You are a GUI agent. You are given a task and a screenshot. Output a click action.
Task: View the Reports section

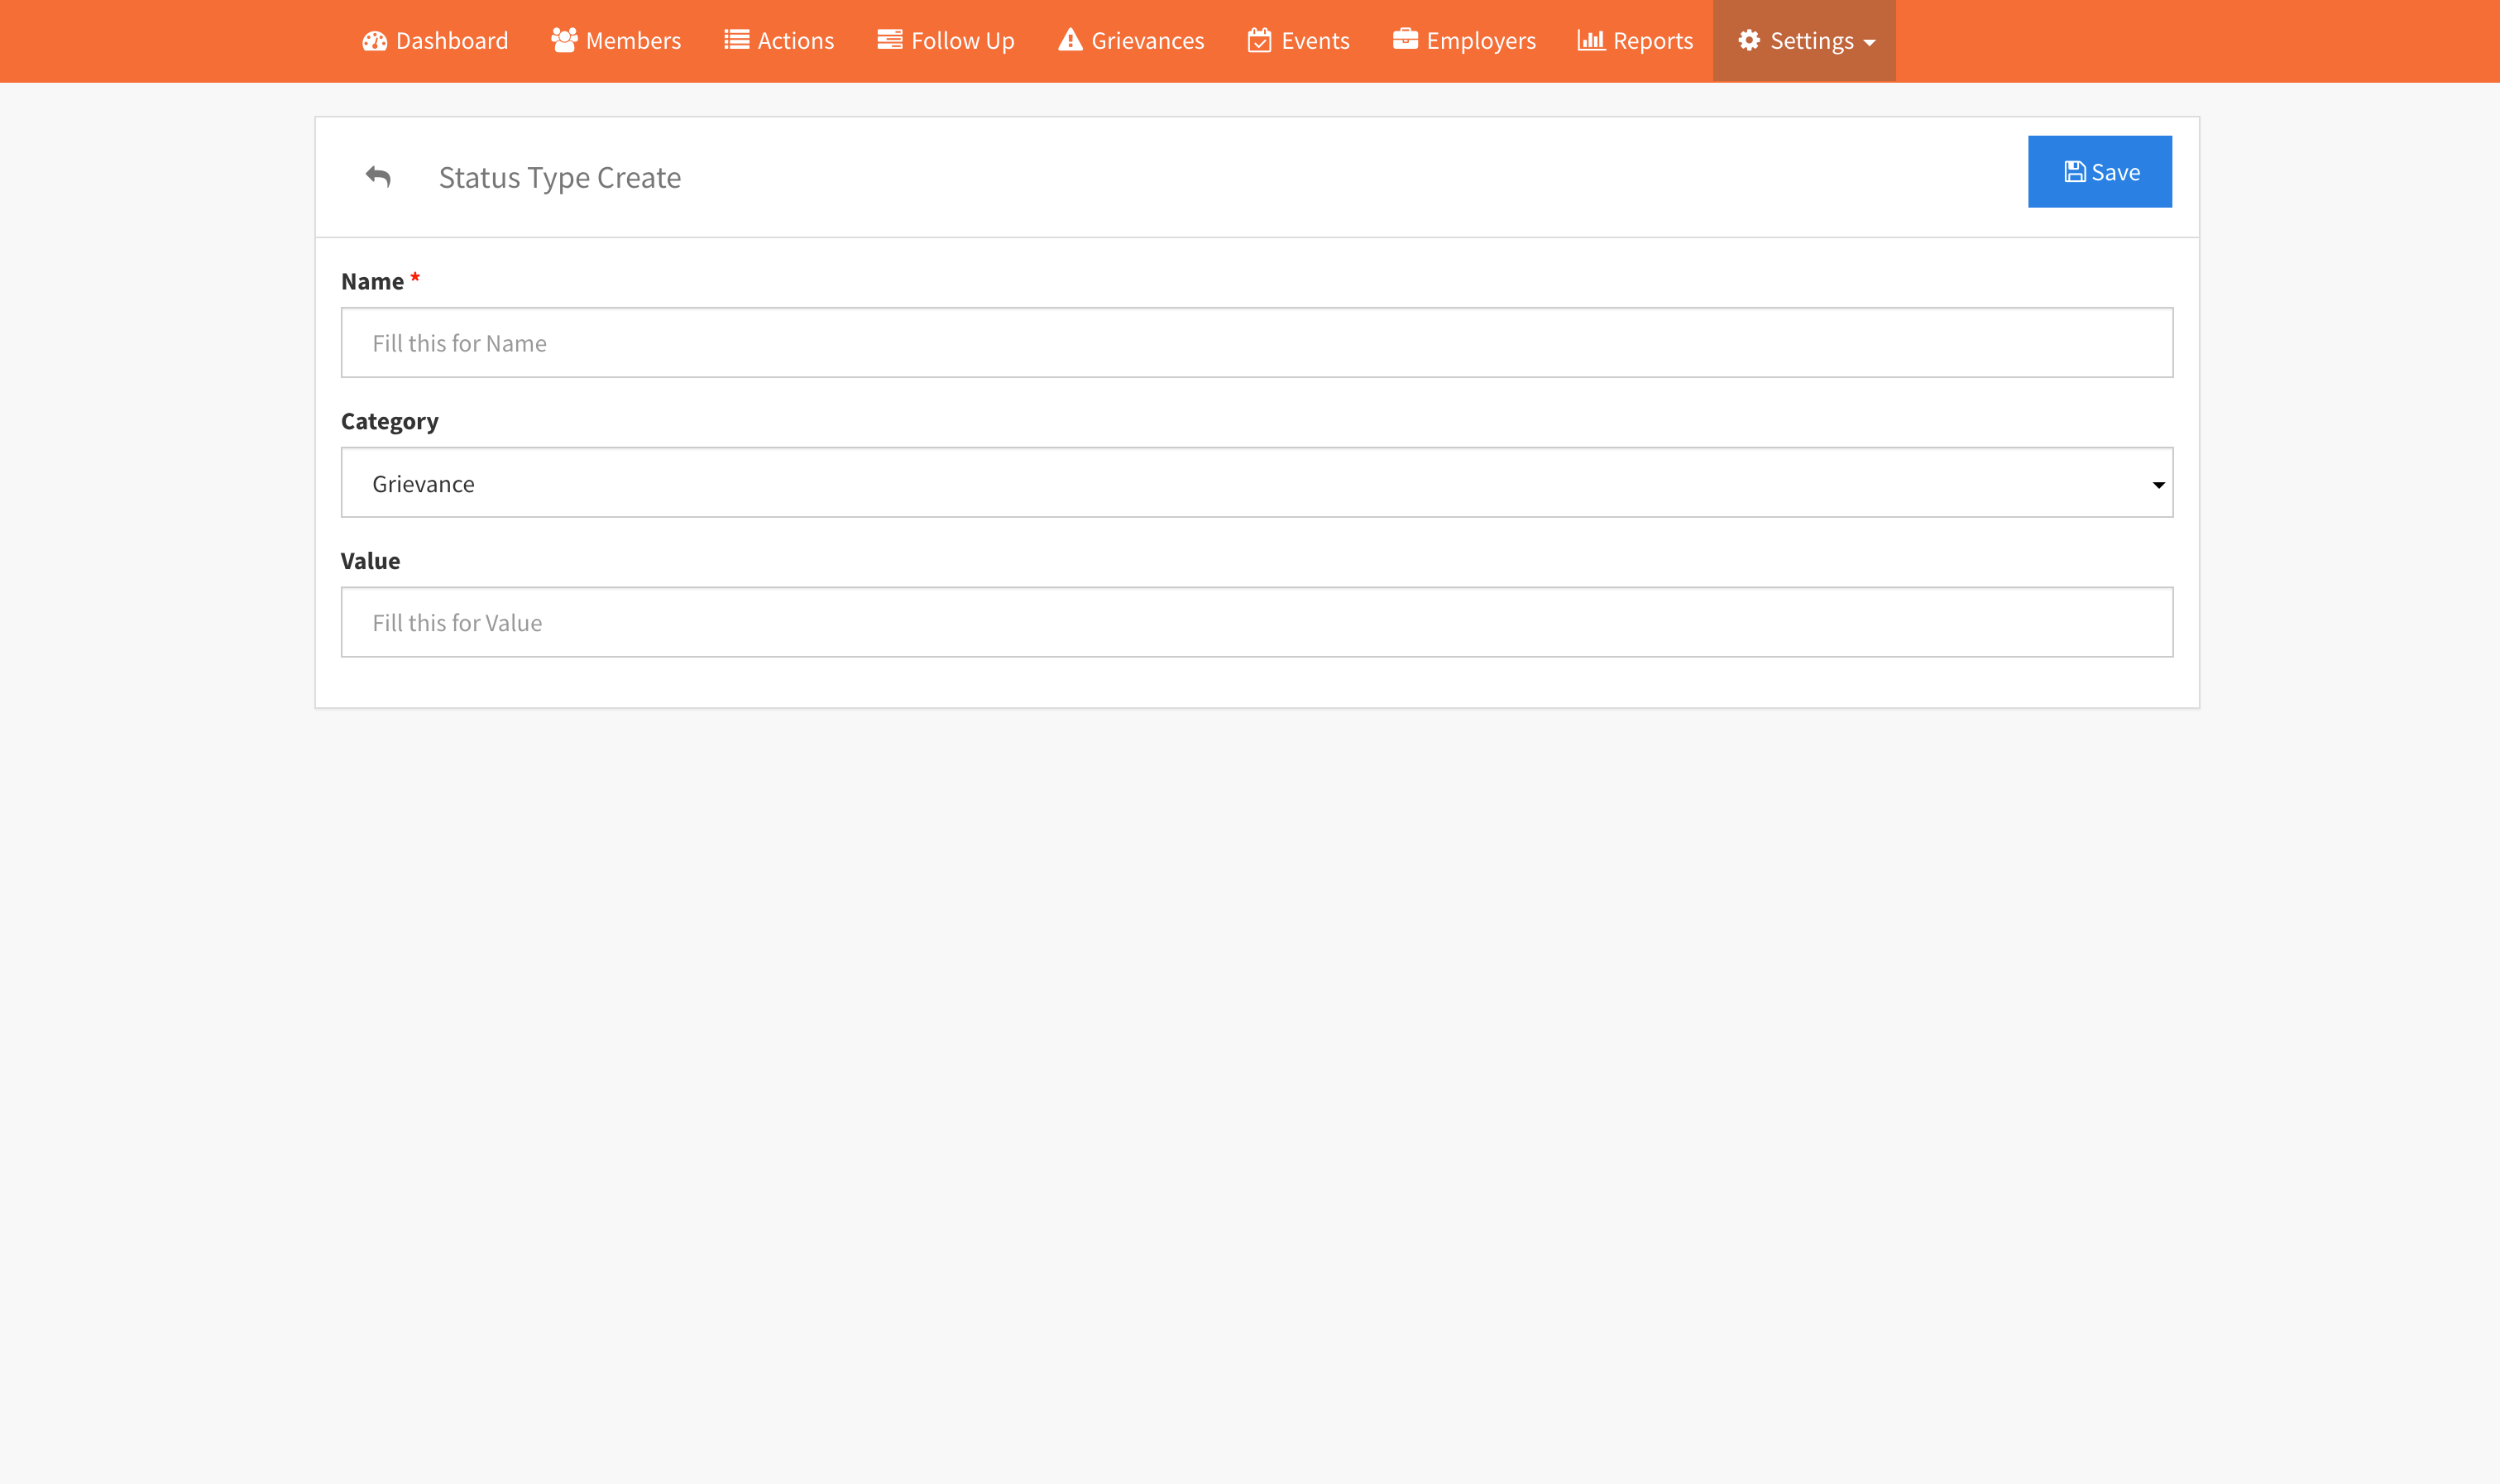[x=1635, y=41]
